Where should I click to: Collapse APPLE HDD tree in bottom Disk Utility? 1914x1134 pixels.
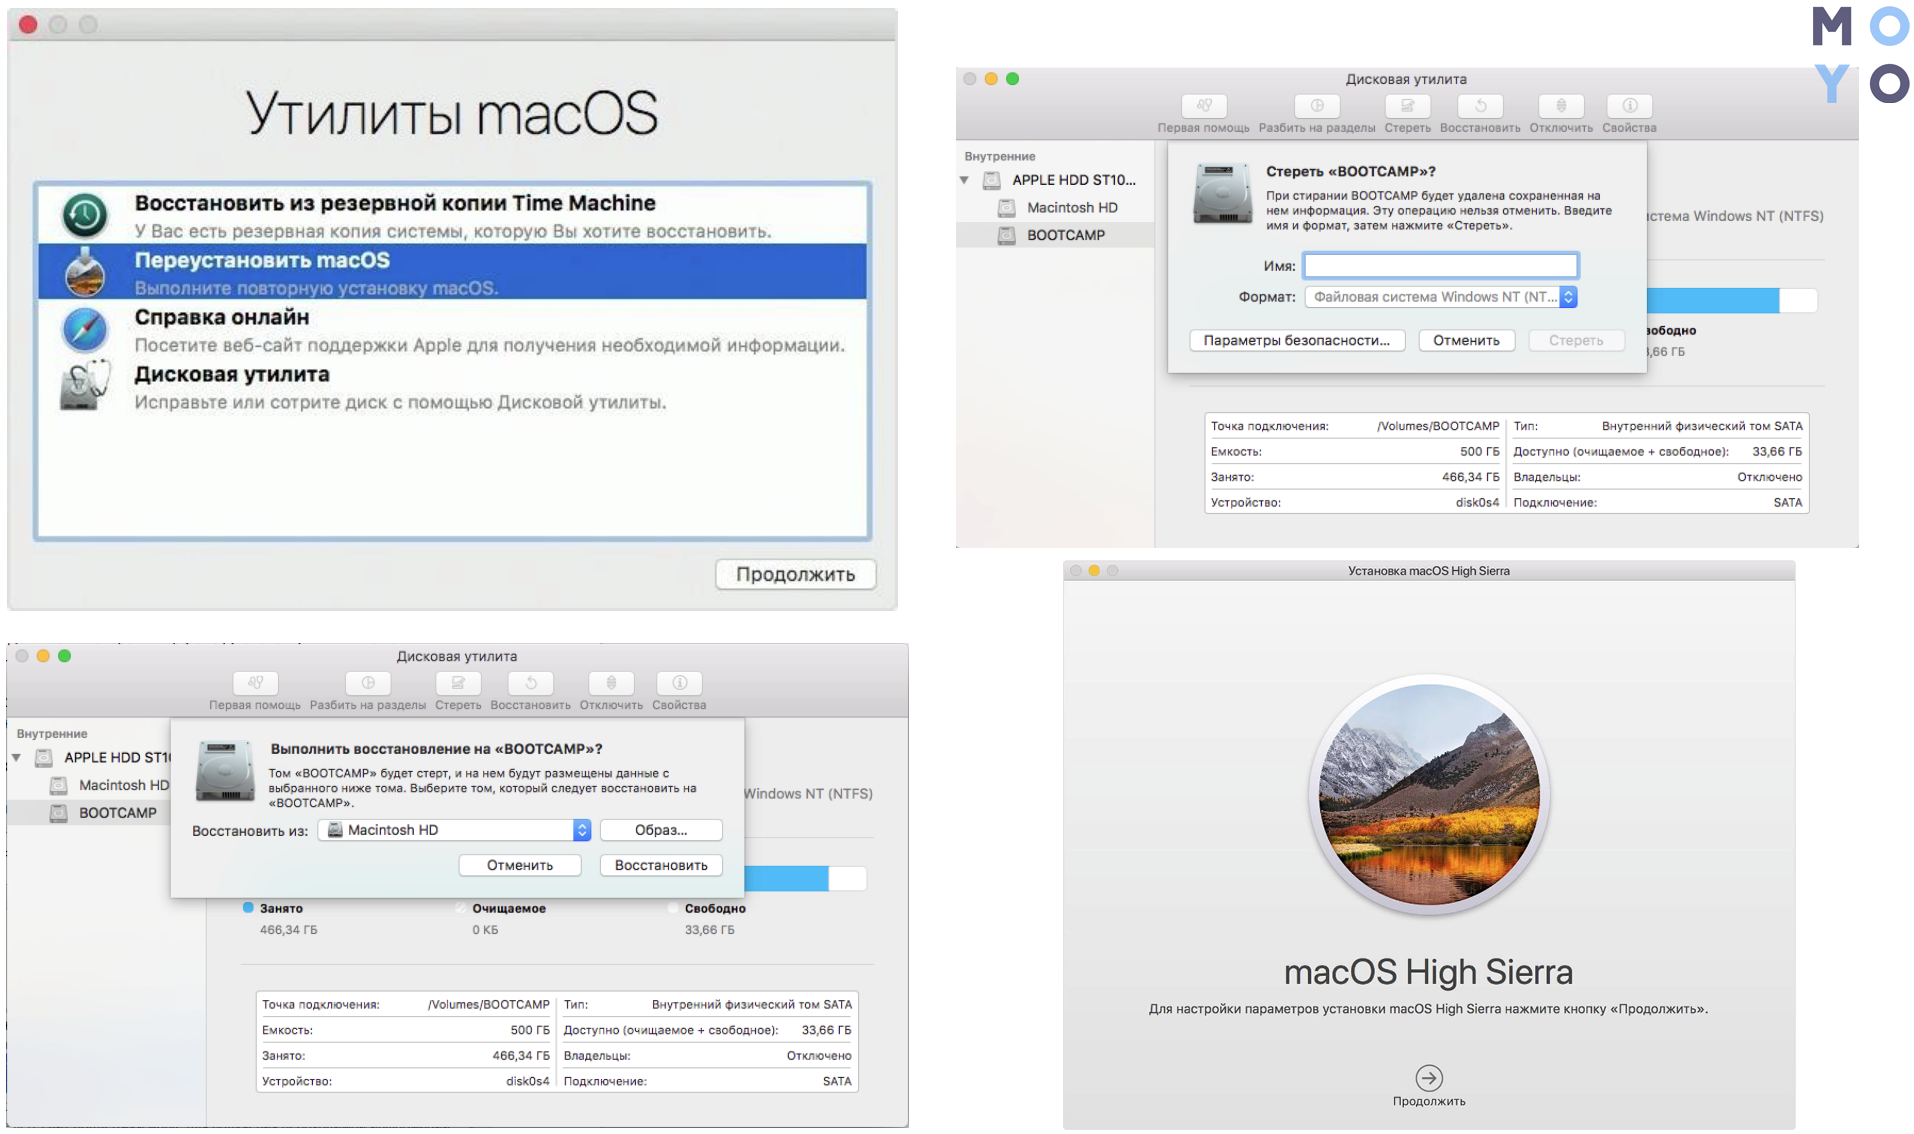click(17, 758)
